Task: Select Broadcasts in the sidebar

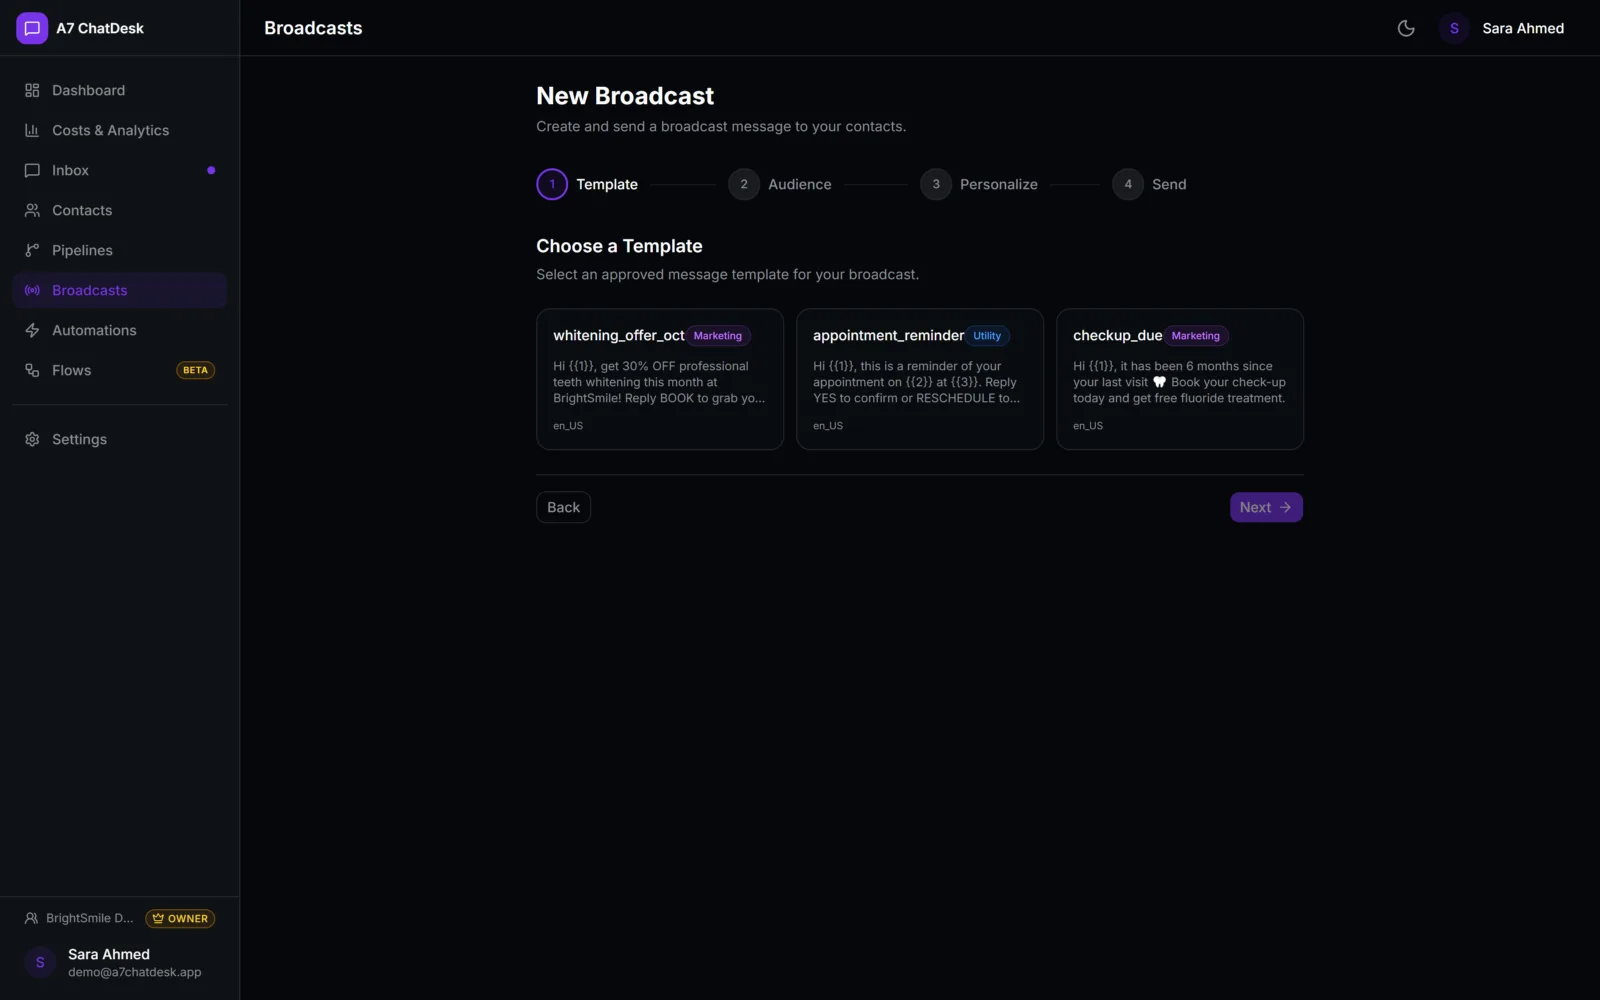Action: (x=120, y=290)
